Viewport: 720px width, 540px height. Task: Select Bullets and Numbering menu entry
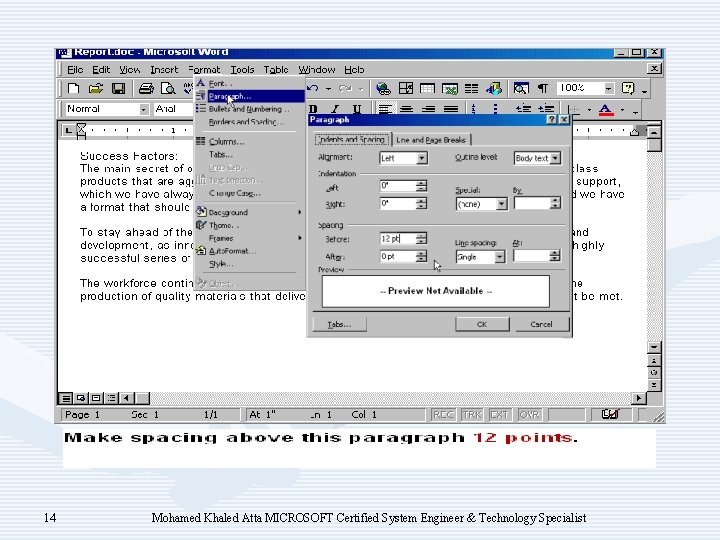[x=249, y=109]
